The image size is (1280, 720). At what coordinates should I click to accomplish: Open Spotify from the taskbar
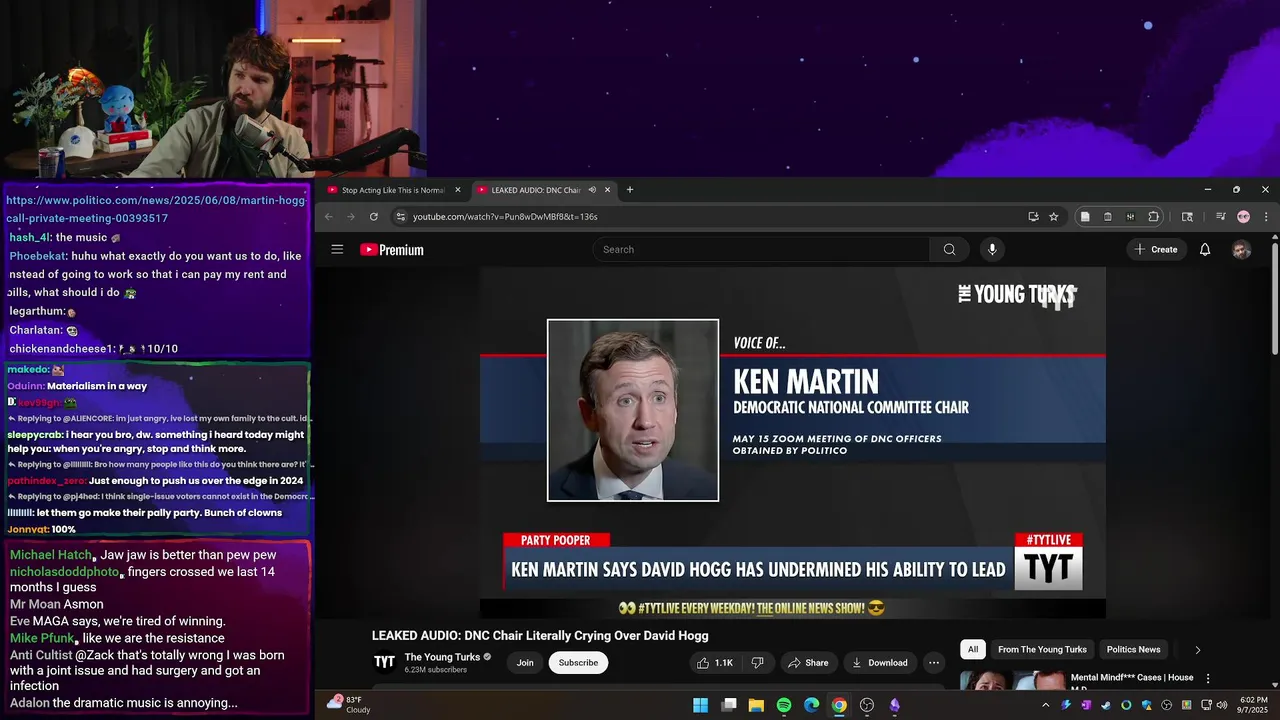click(x=784, y=705)
